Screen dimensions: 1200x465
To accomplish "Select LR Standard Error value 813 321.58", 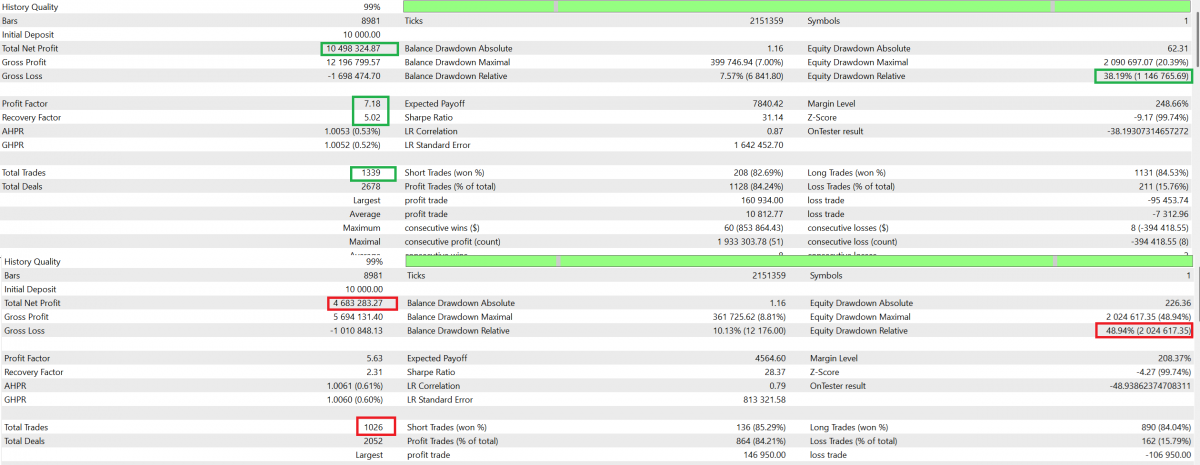I will [765, 399].
